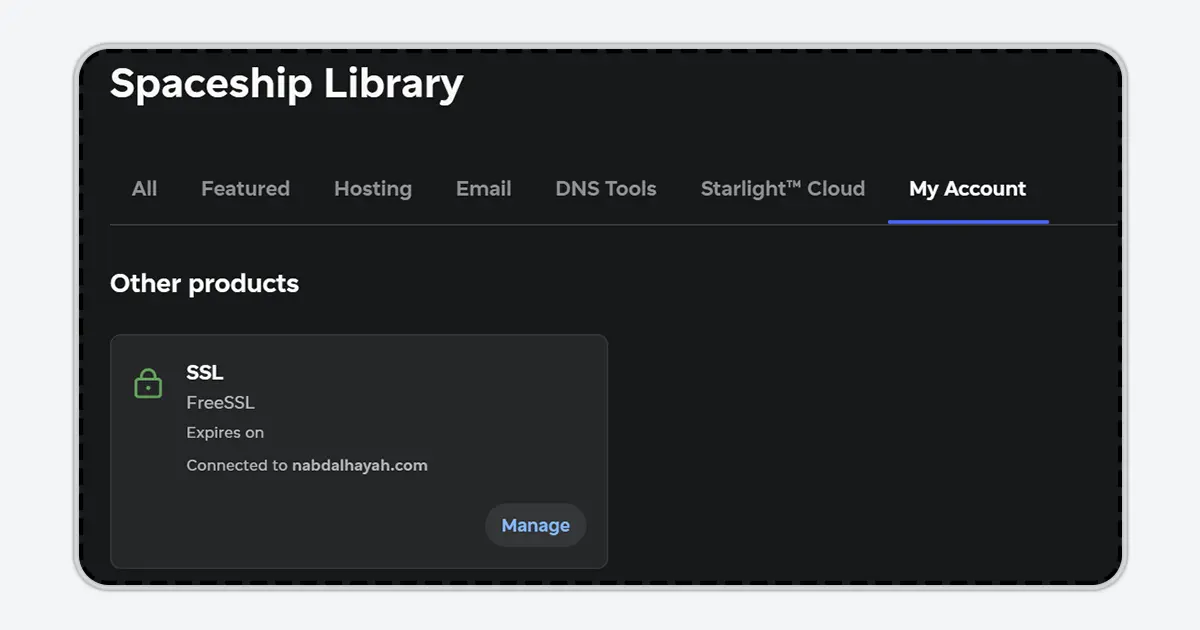
Task: Switch to the Starlight™ Cloud tab
Action: (783, 189)
